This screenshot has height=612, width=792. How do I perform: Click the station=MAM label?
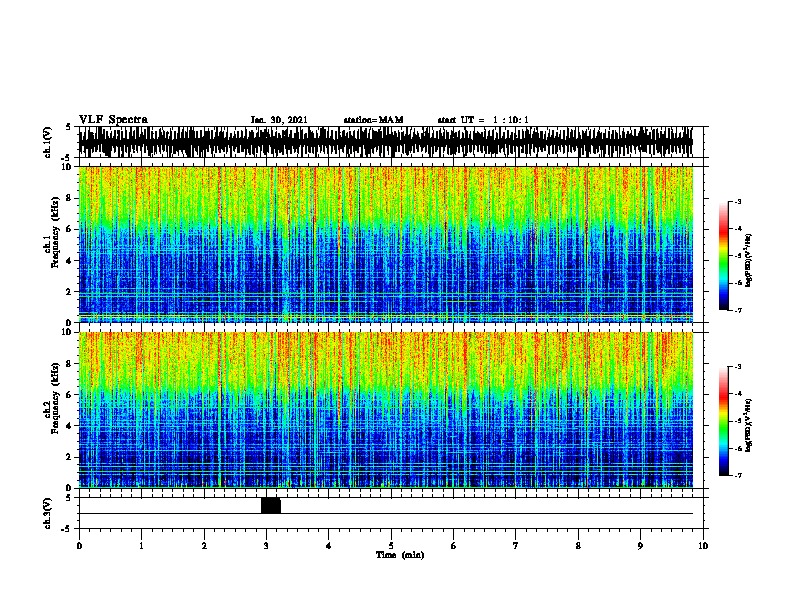click(x=373, y=120)
